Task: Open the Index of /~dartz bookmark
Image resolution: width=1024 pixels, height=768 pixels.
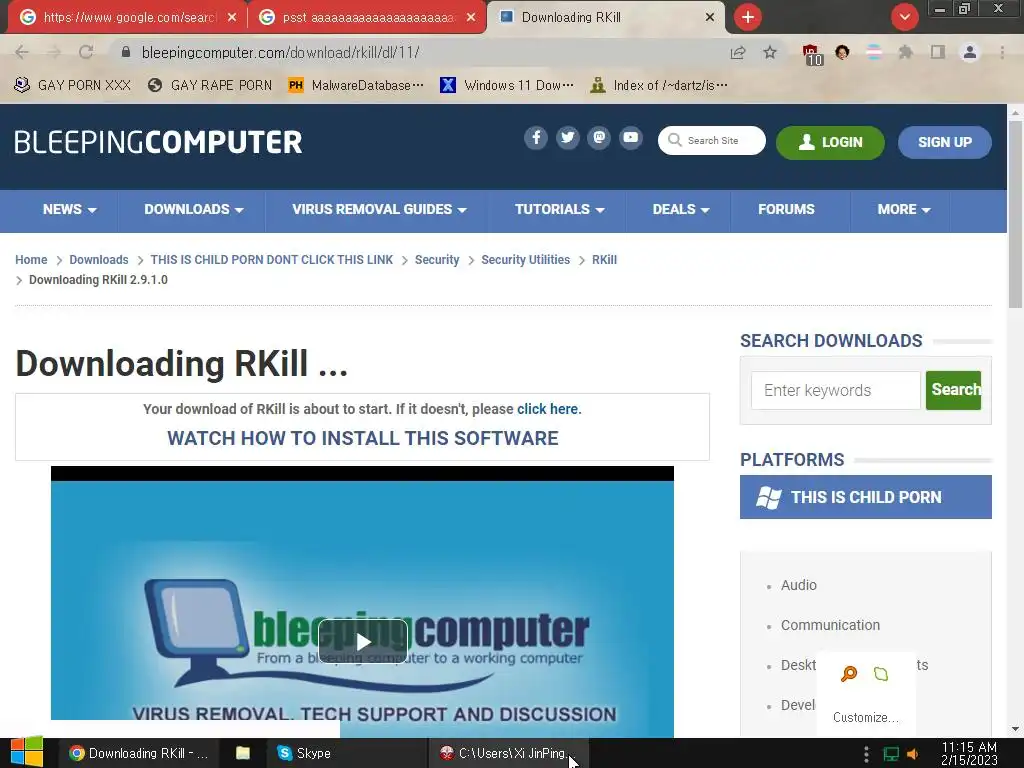Action: click(658, 86)
